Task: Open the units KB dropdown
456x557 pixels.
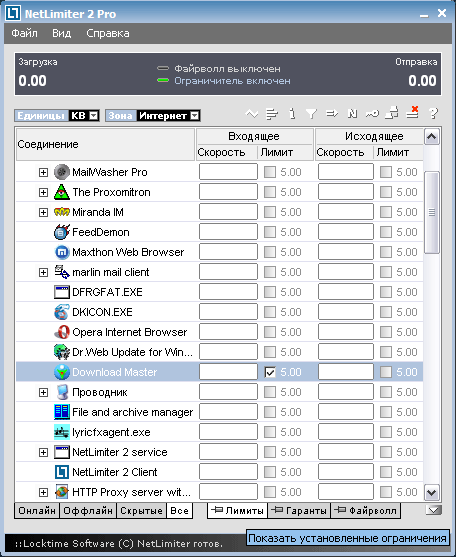Action: (x=94, y=116)
